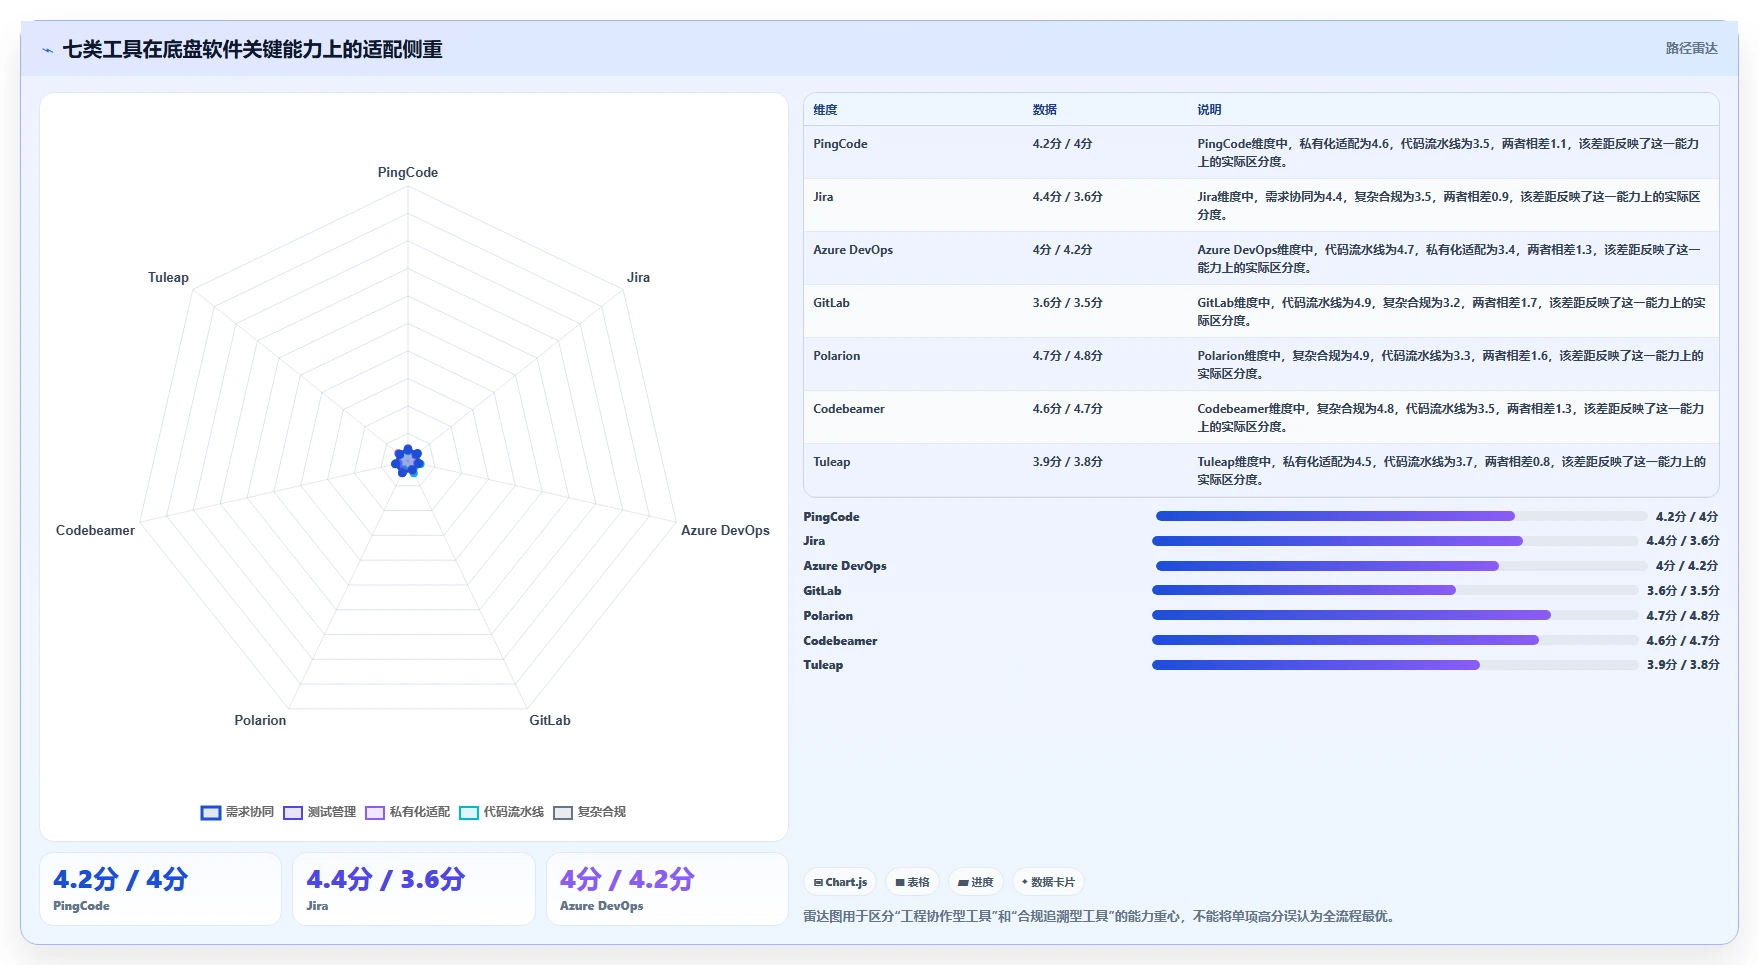Click the table data cell 3.6分 / 3.5分

pos(1067,303)
